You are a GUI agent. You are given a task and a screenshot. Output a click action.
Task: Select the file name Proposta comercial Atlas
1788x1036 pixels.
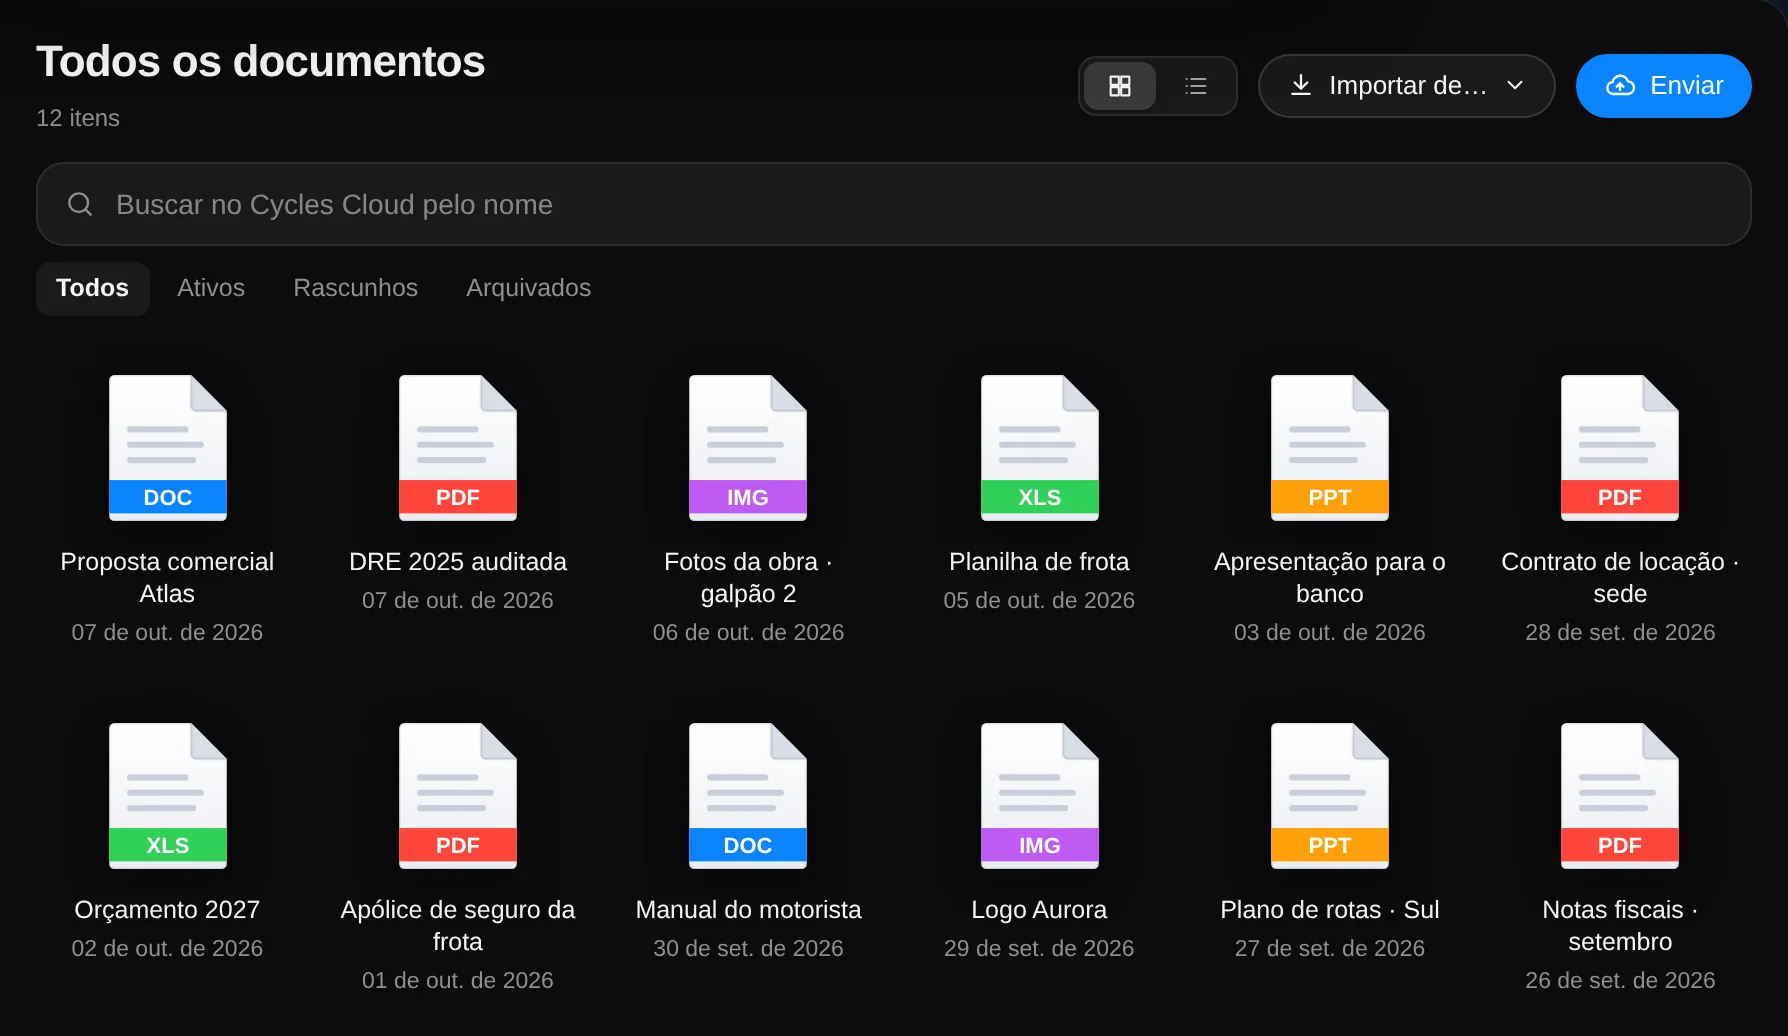167,578
